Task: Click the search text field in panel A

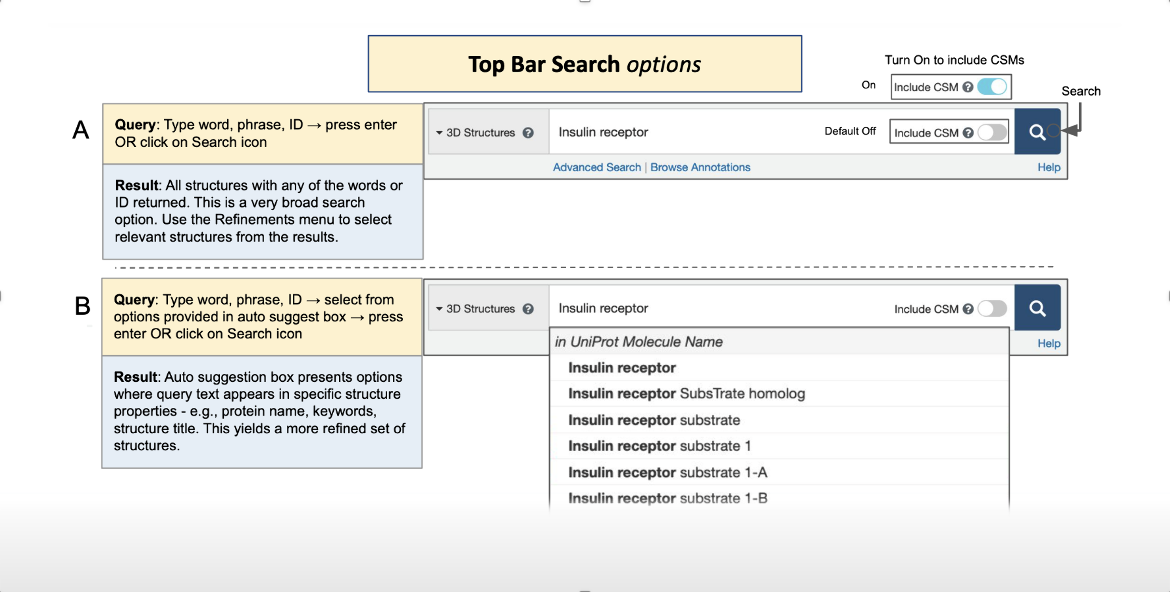Action: (680, 132)
